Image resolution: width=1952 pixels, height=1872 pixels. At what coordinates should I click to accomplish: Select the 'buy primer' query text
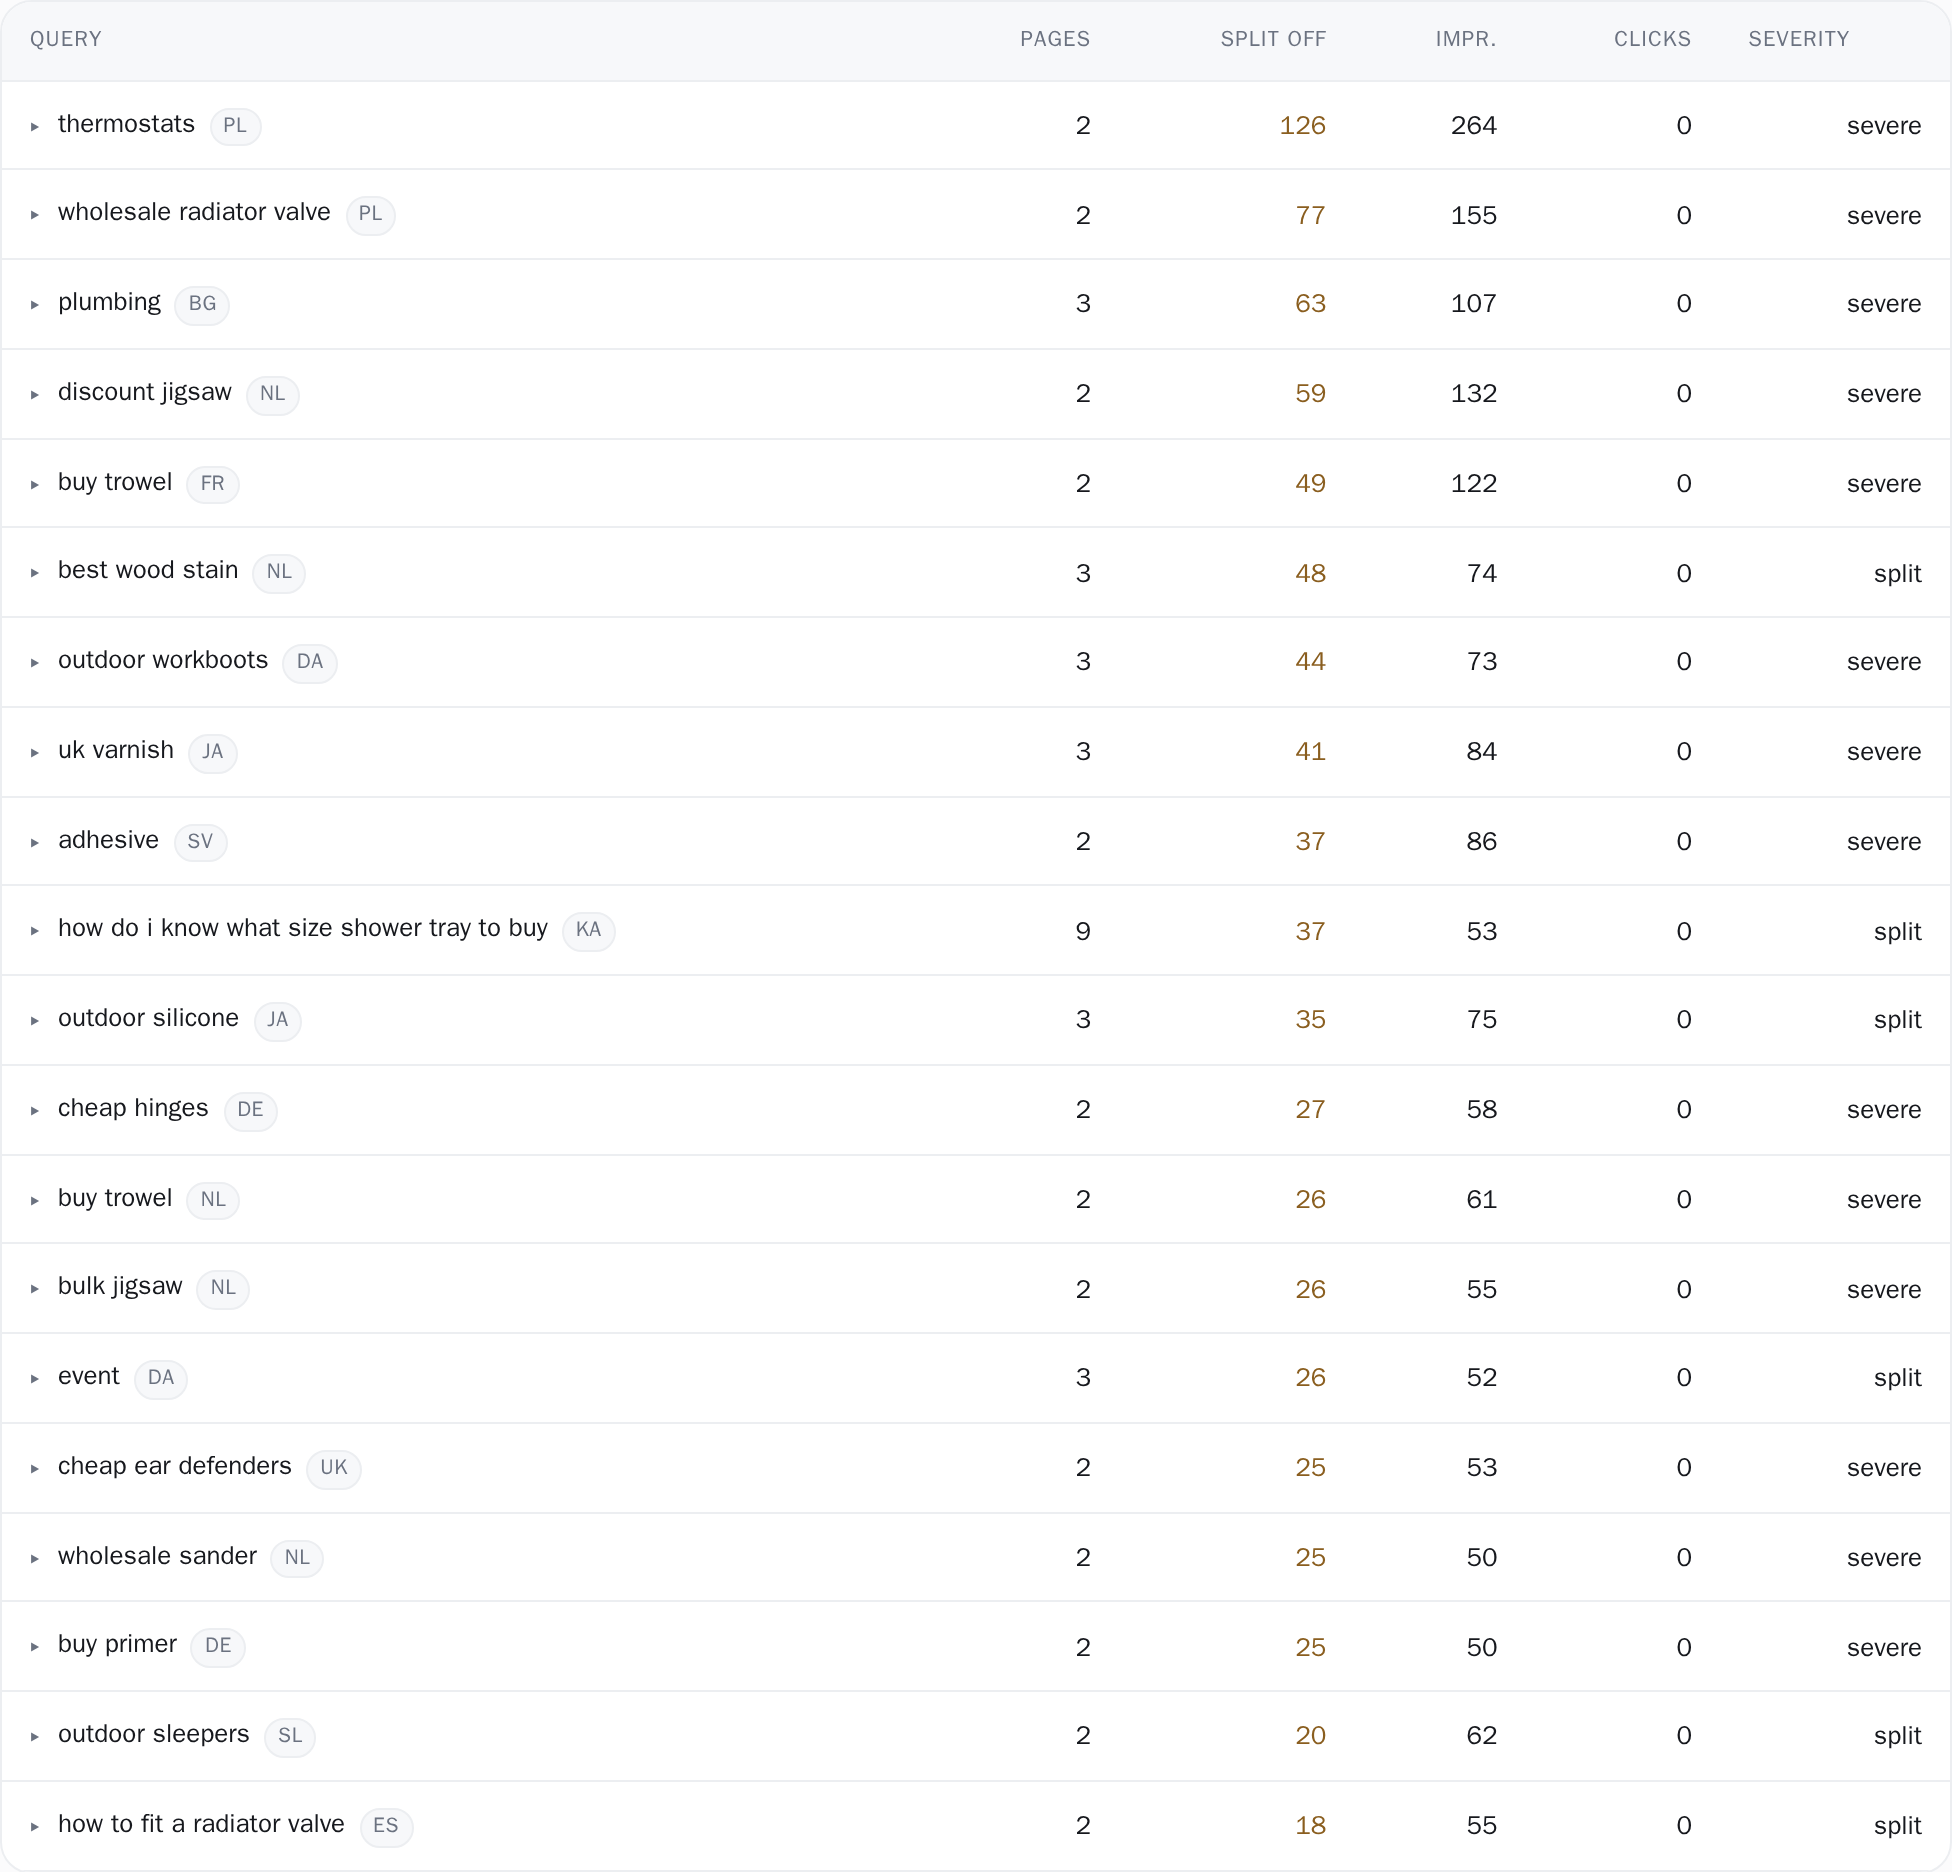coord(117,1644)
